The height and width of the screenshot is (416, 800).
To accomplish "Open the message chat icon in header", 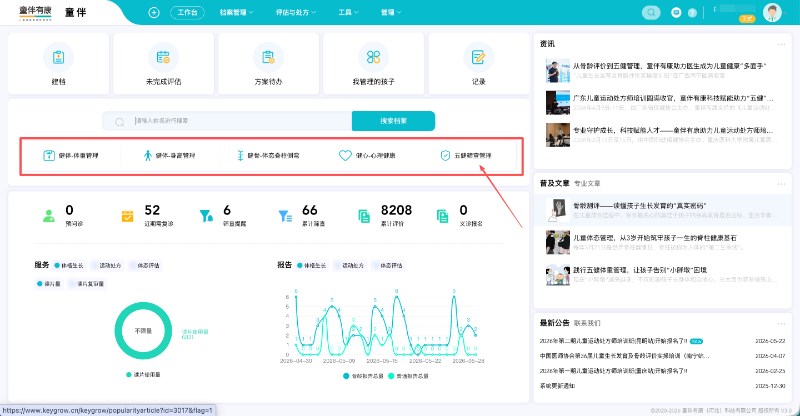I will coord(676,13).
